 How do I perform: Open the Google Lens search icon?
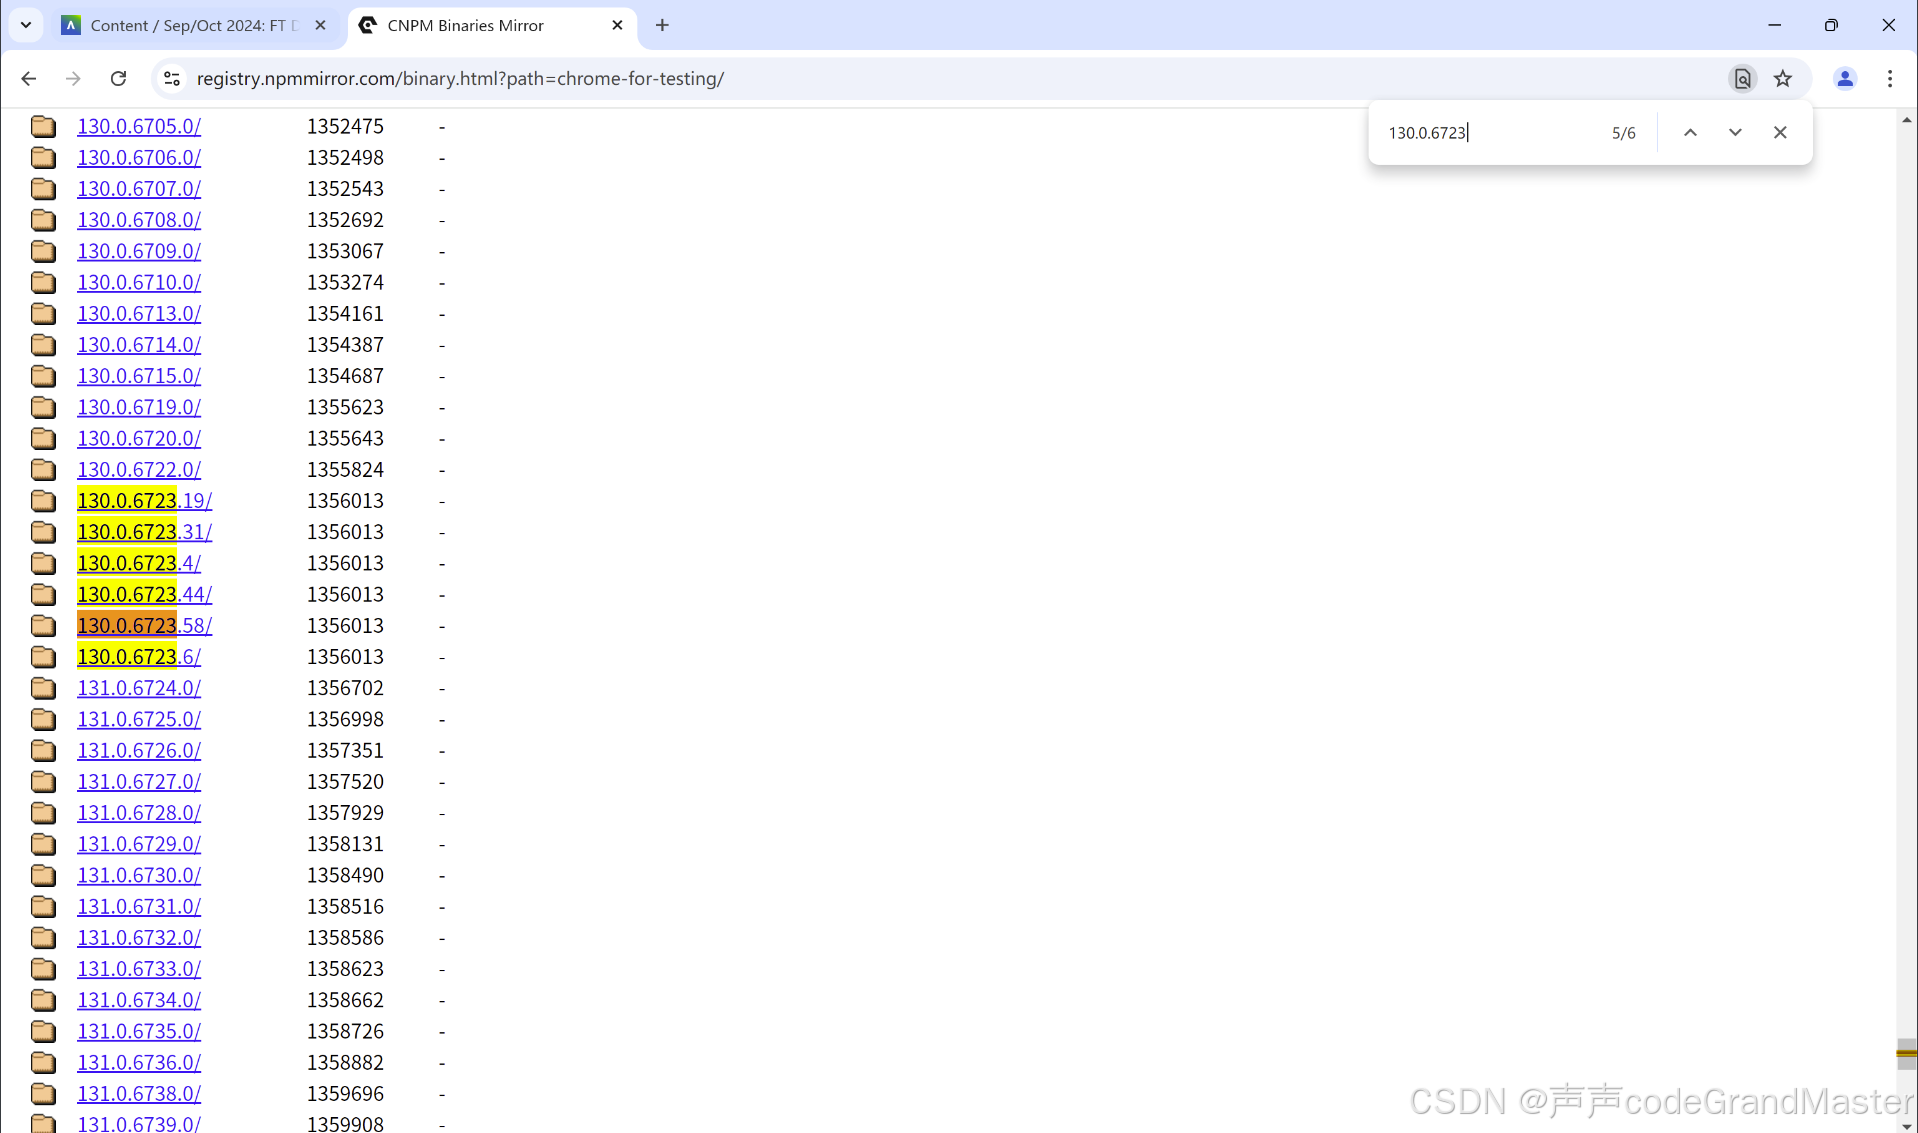(1742, 78)
